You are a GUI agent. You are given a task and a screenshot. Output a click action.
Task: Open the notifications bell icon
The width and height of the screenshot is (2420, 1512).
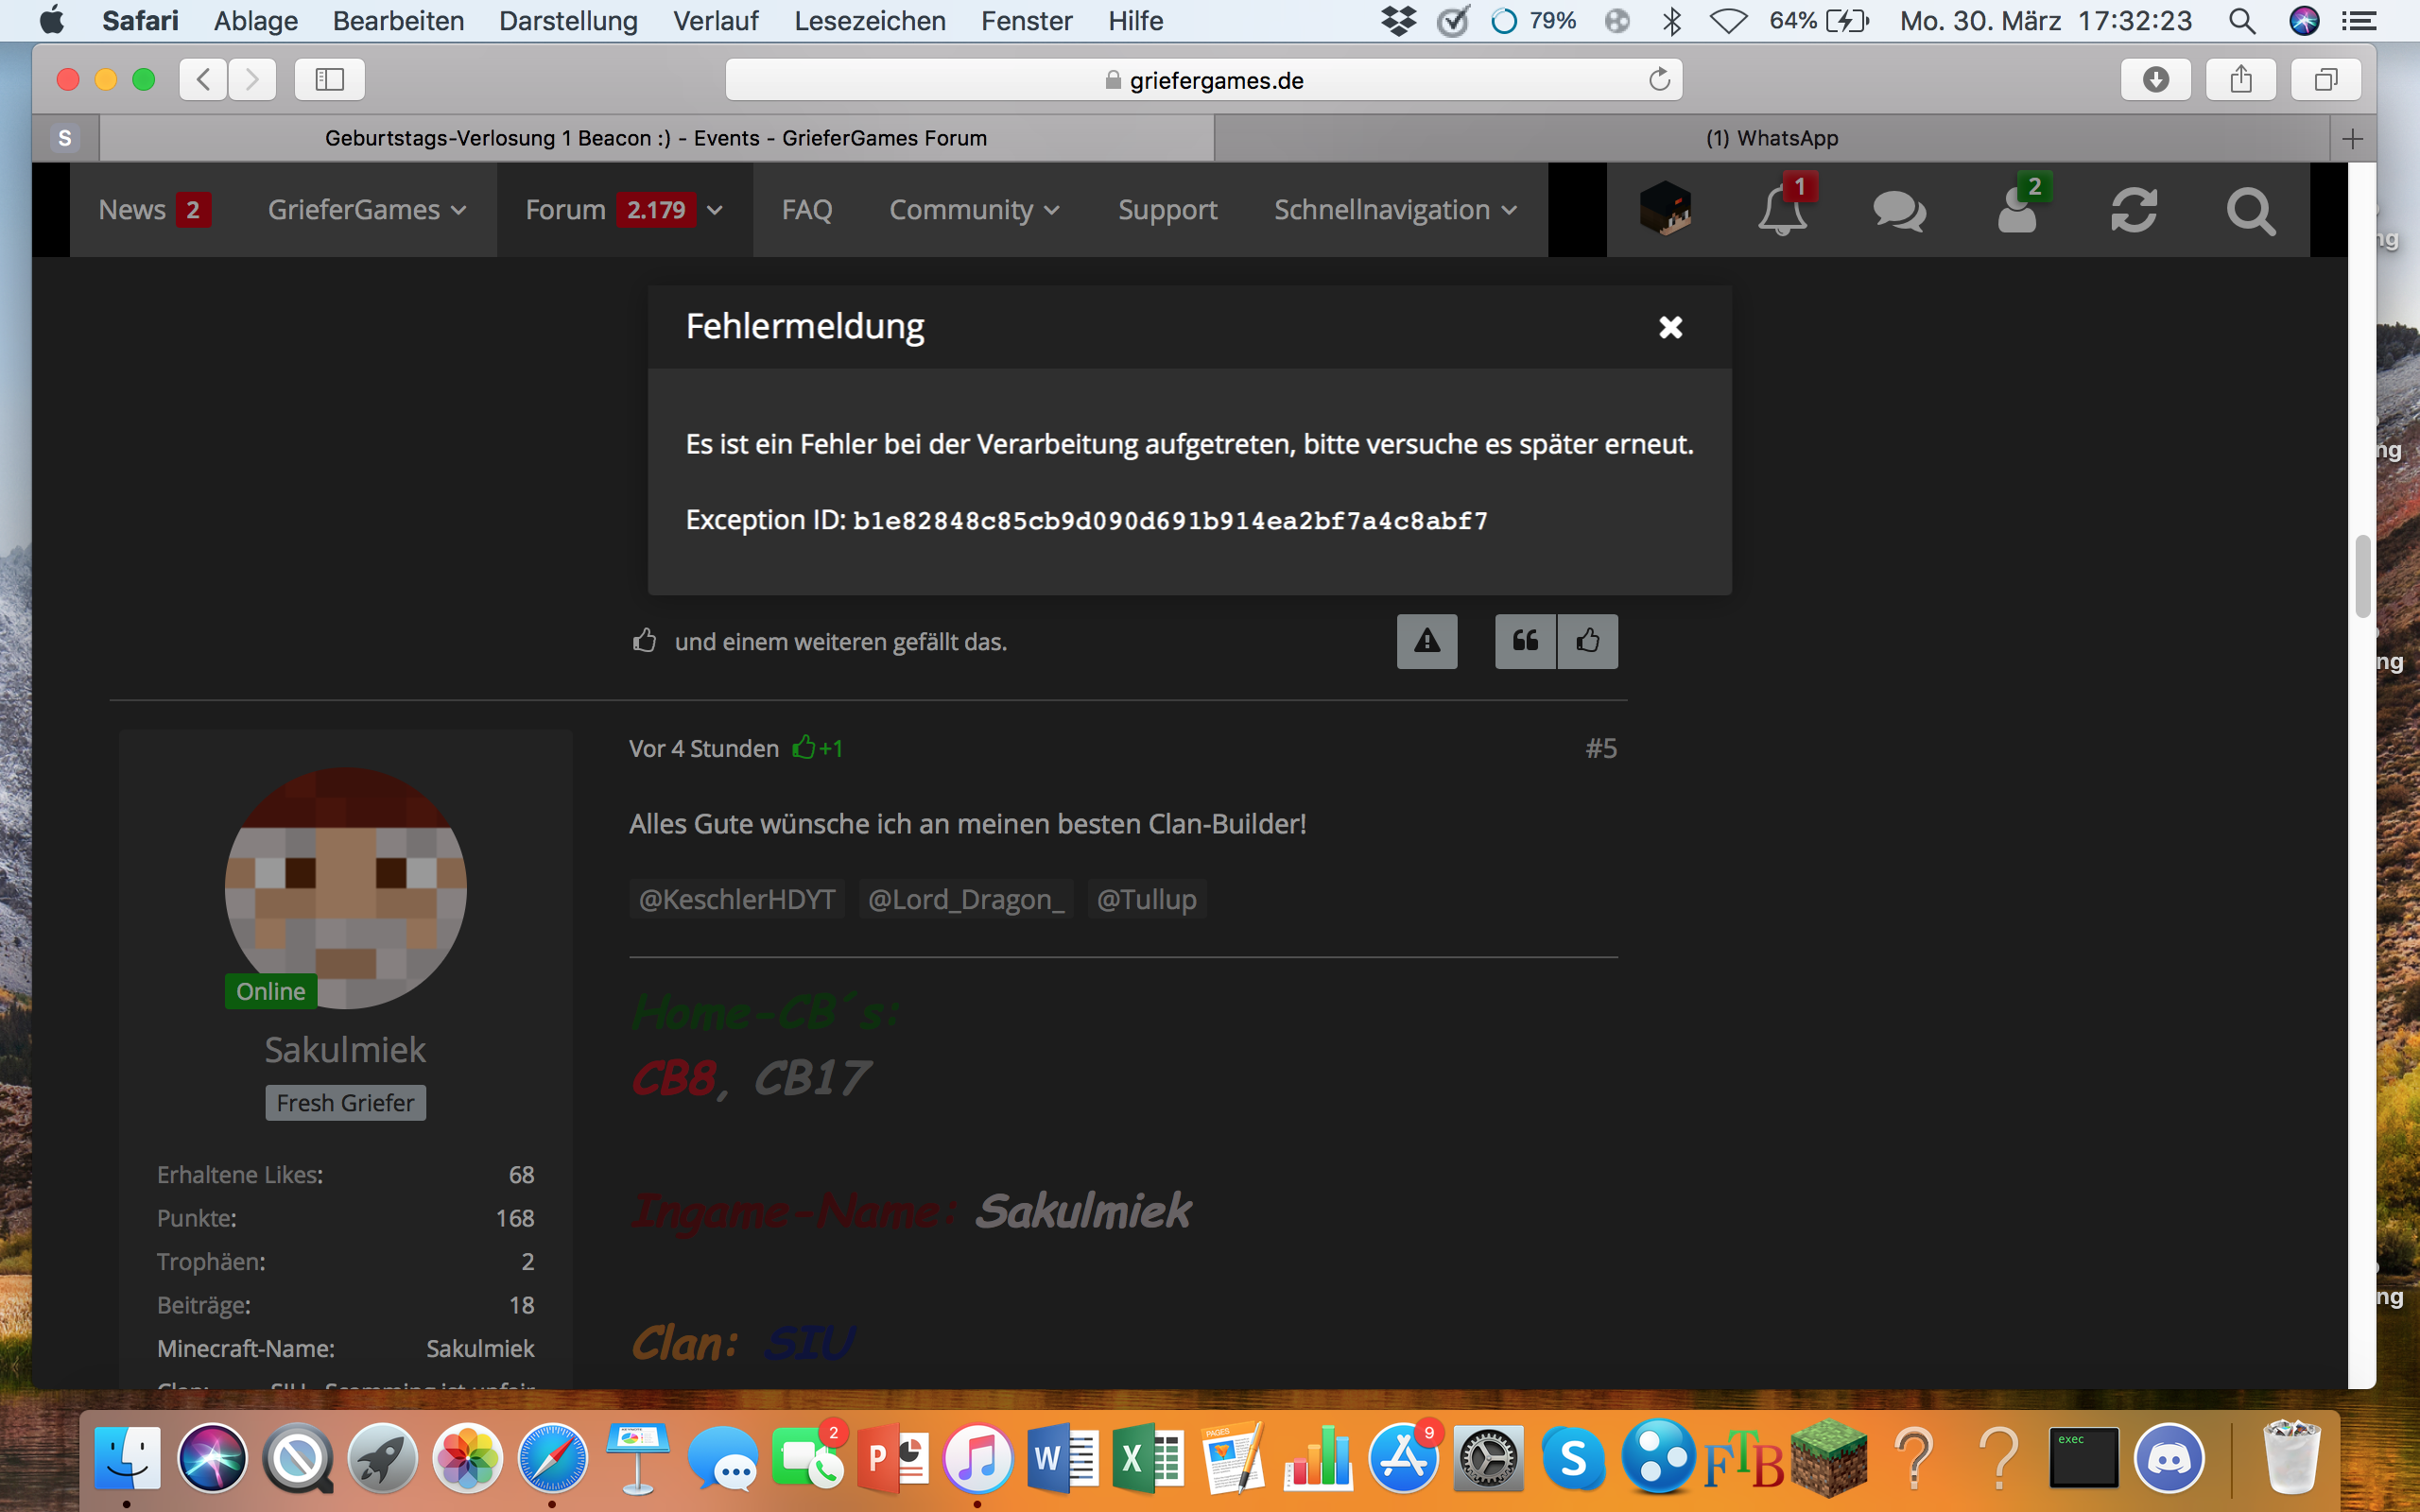coord(1782,210)
